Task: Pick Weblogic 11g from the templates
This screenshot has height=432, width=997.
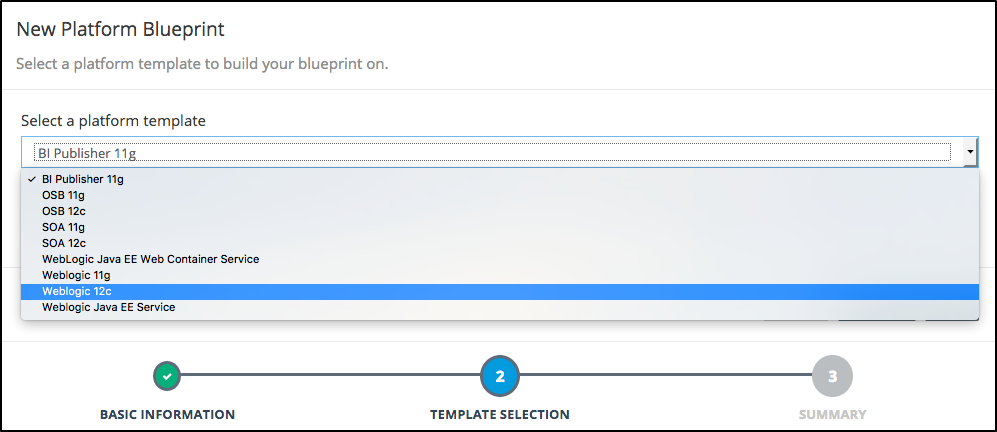Action: [76, 275]
